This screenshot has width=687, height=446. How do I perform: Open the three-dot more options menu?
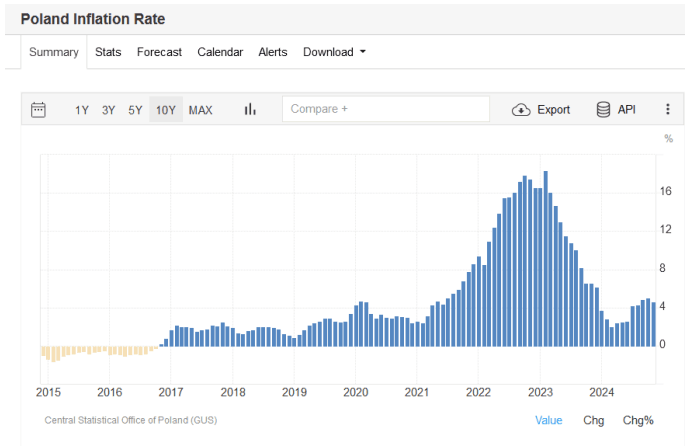[667, 110]
